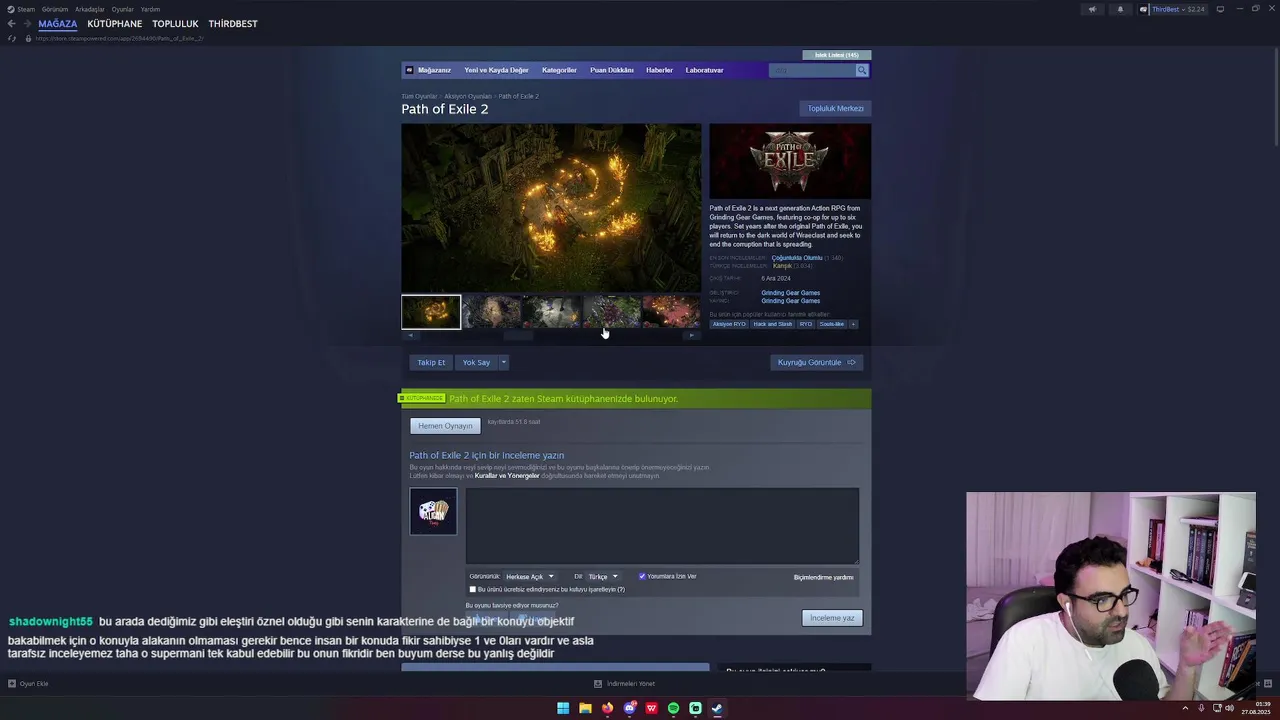Open Spotify from the taskbar
The image size is (1280, 720).
click(x=673, y=708)
